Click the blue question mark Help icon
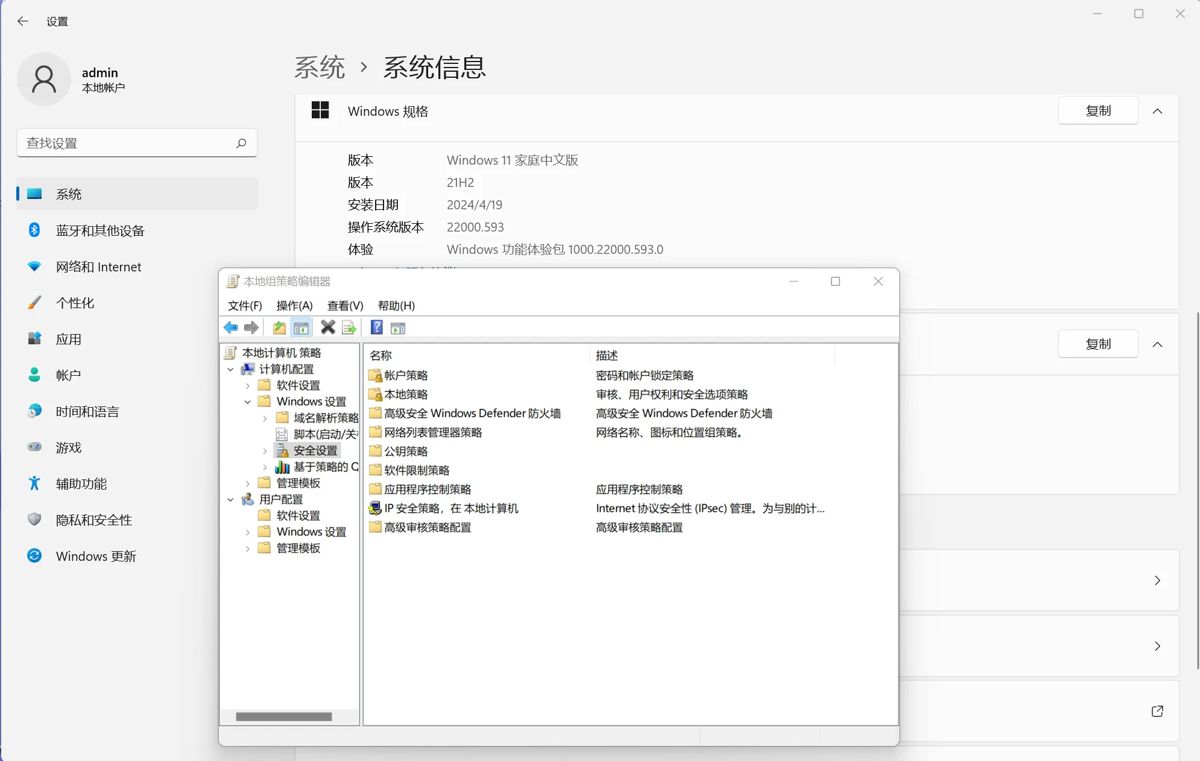 tap(377, 328)
